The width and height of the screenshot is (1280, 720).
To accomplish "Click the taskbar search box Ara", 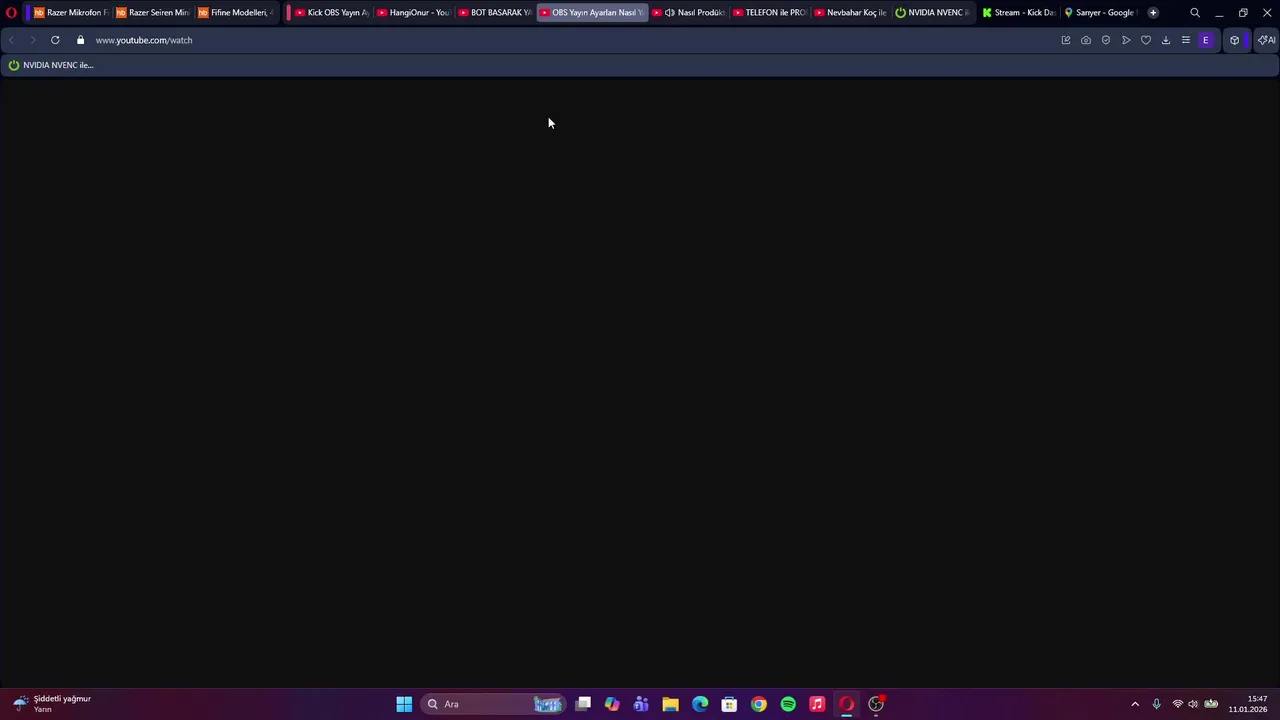I will point(494,704).
